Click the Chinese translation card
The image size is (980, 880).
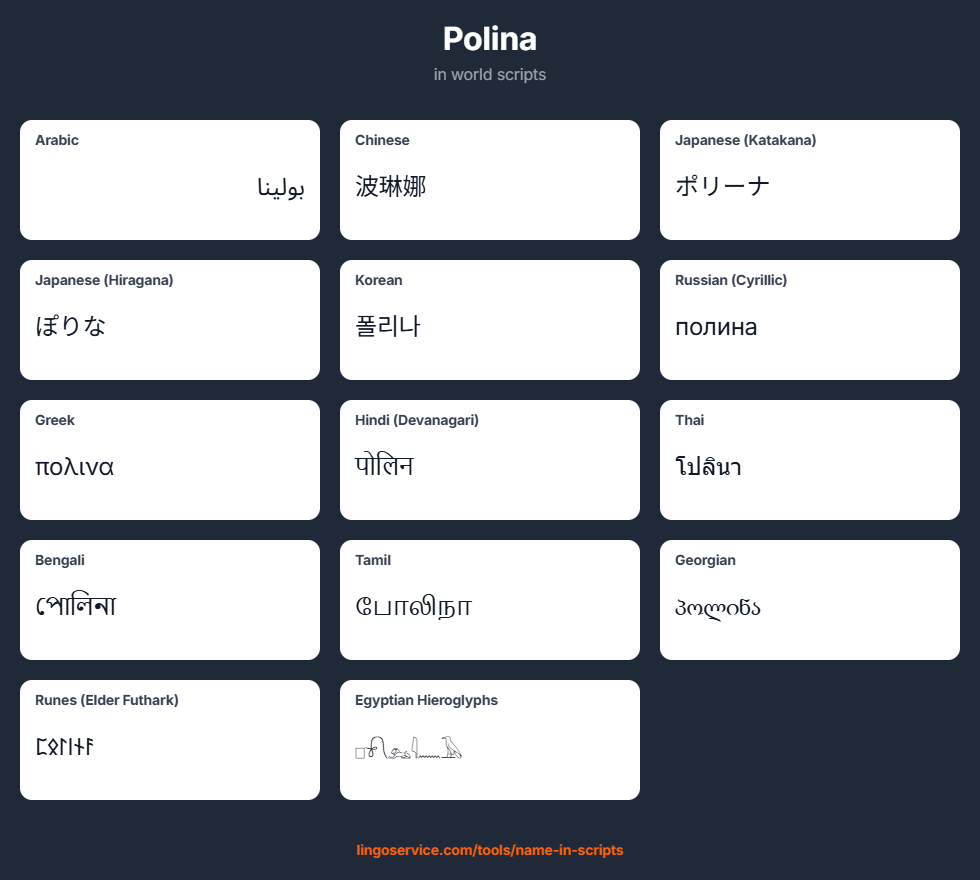490,180
